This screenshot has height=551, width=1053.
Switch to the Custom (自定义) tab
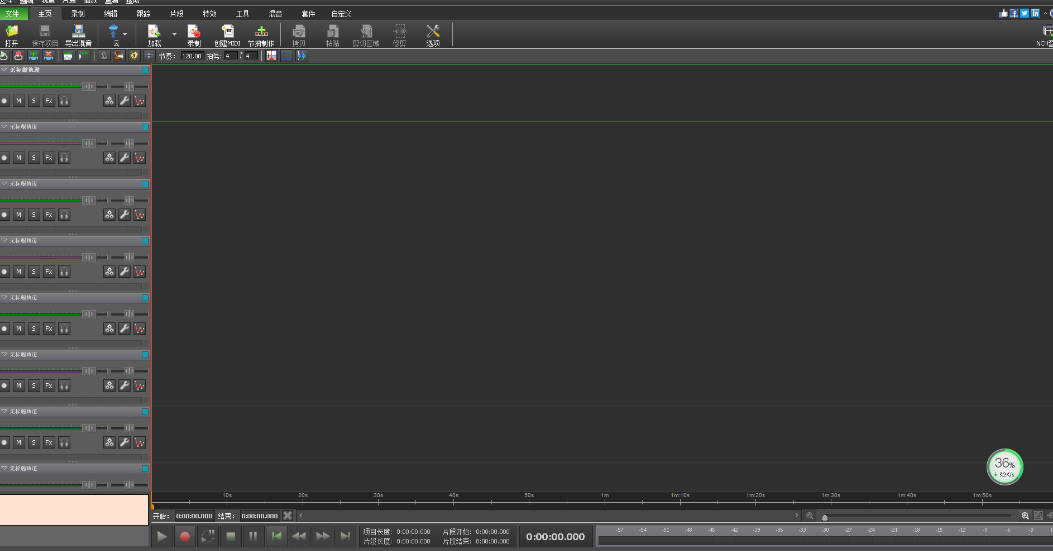(x=341, y=13)
